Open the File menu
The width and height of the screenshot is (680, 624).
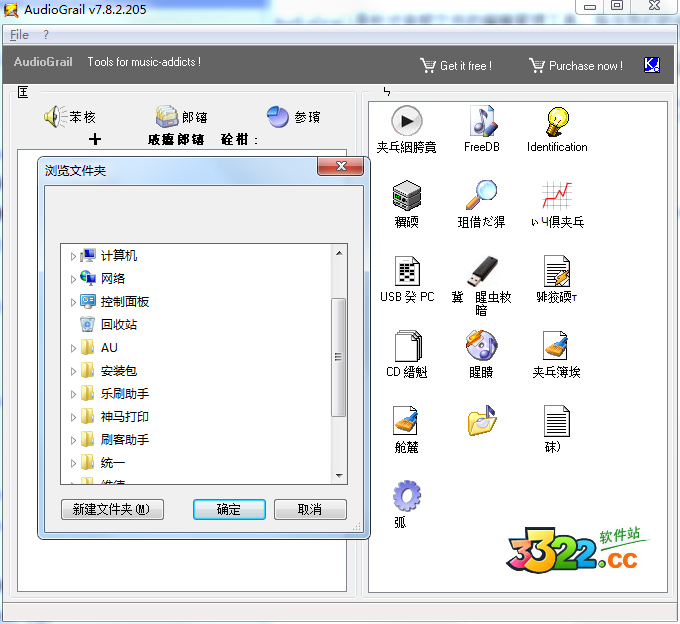pos(20,35)
